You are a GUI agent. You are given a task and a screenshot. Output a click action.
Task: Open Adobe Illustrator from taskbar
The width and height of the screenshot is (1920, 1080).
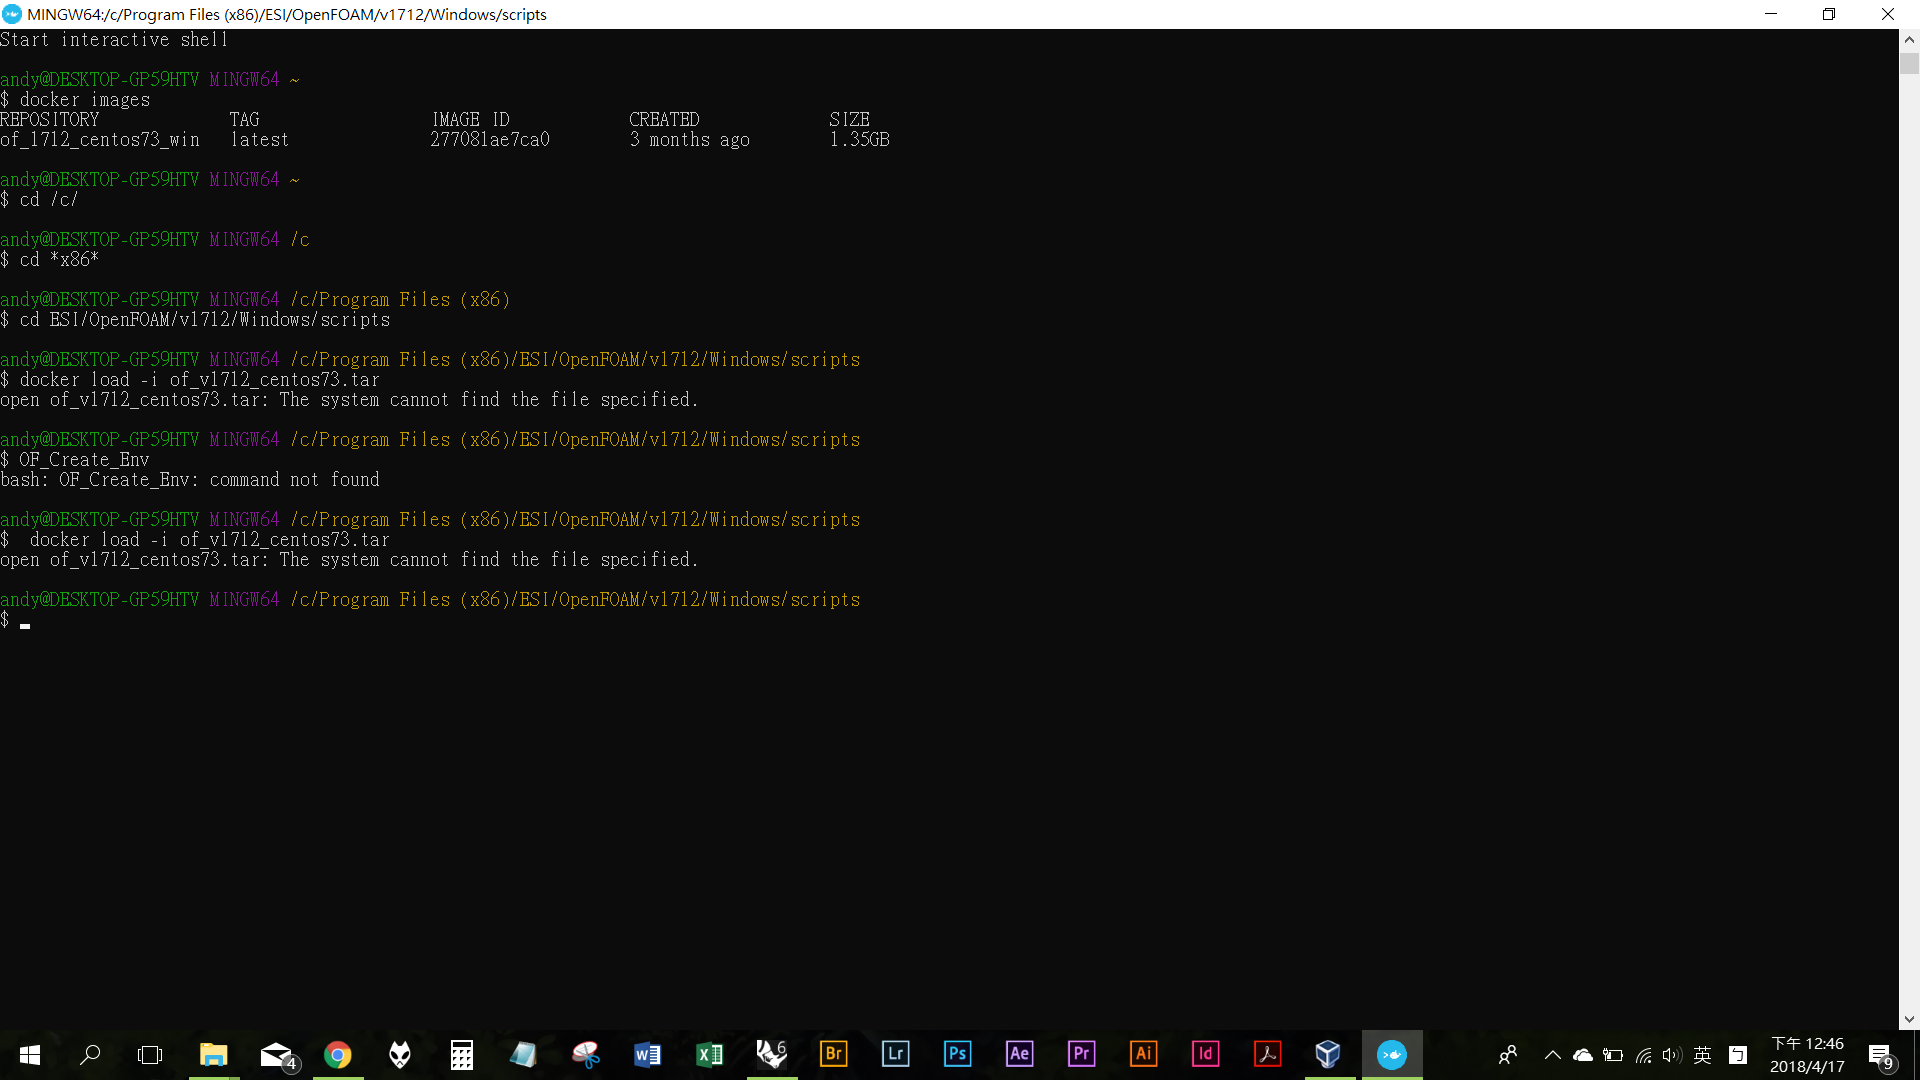tap(1143, 1054)
